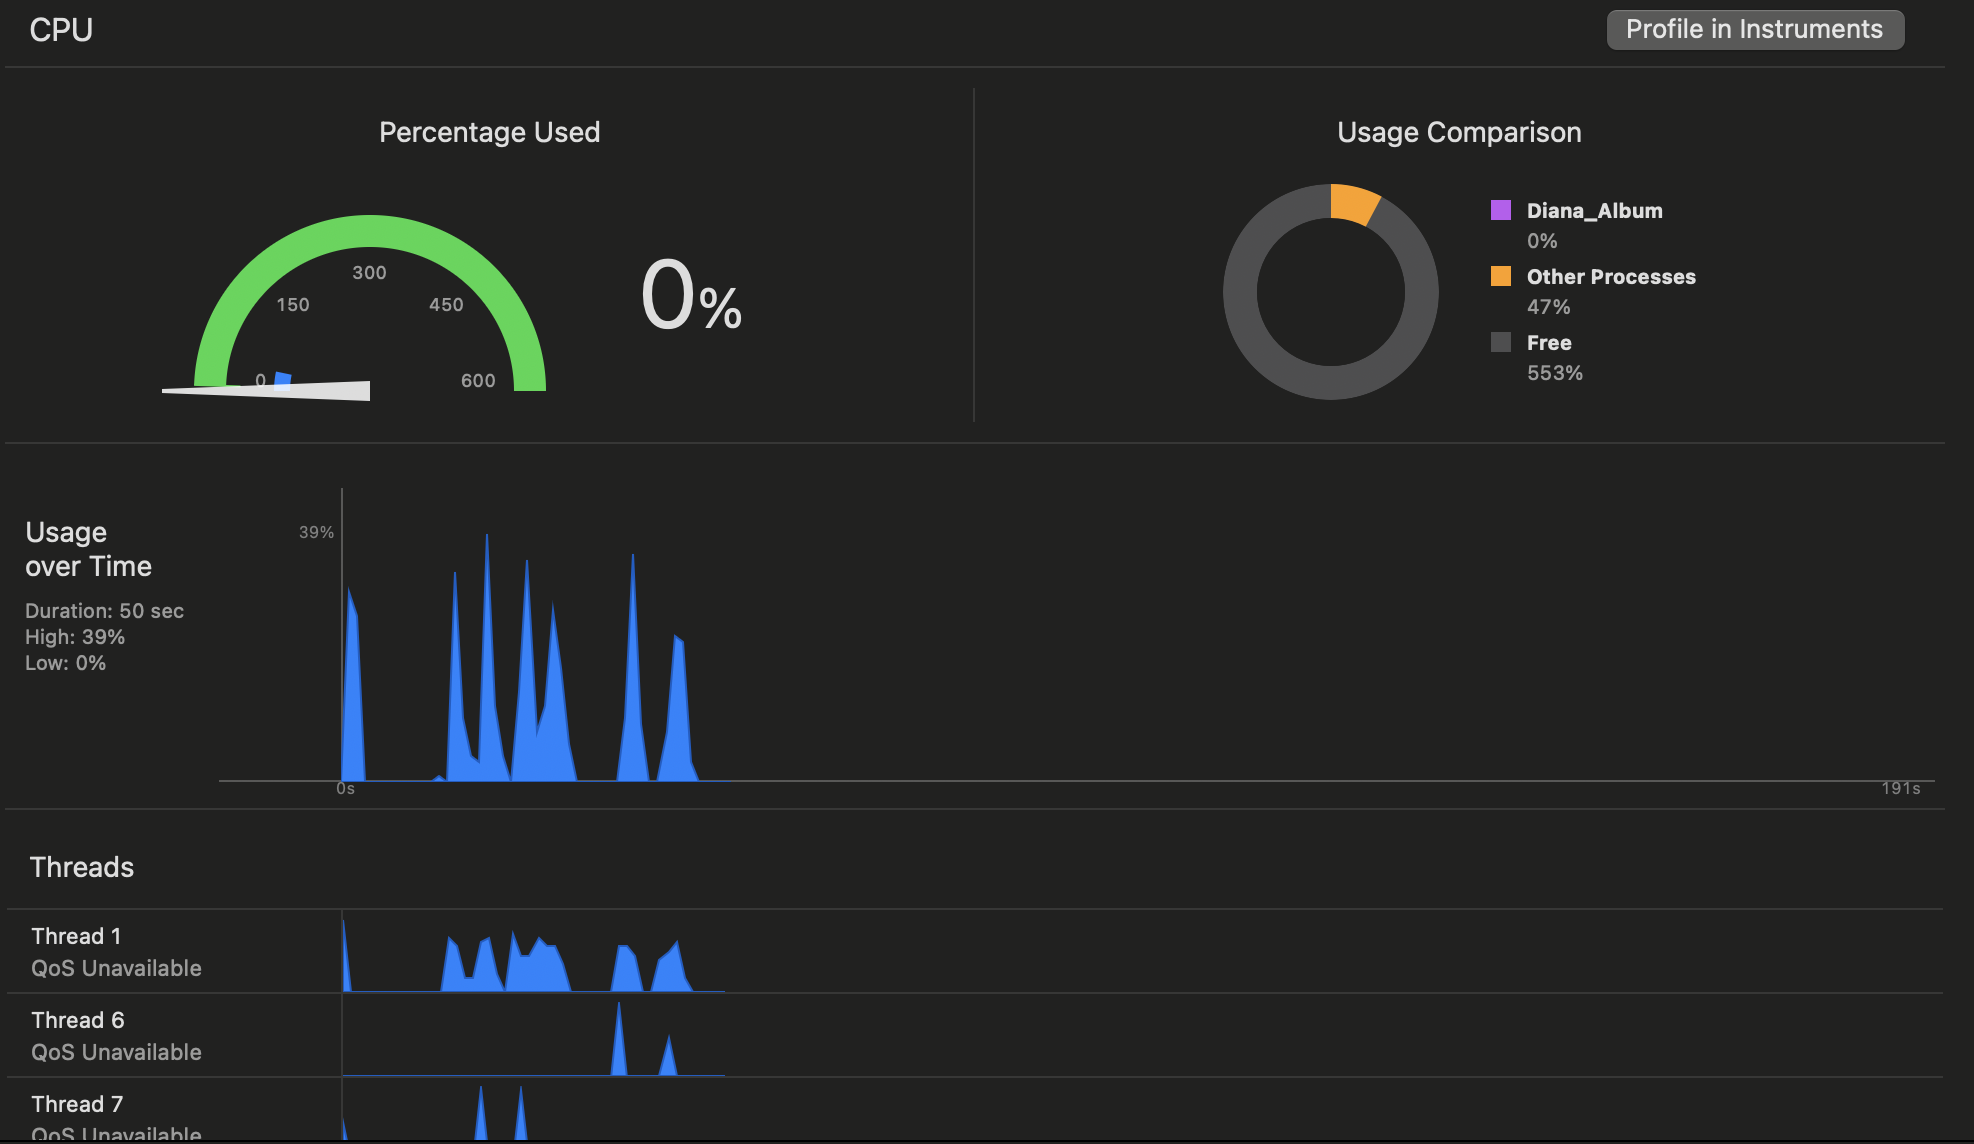Click the purple Diana_Album legend swatch
Image resolution: width=1974 pixels, height=1144 pixels.
click(1500, 210)
